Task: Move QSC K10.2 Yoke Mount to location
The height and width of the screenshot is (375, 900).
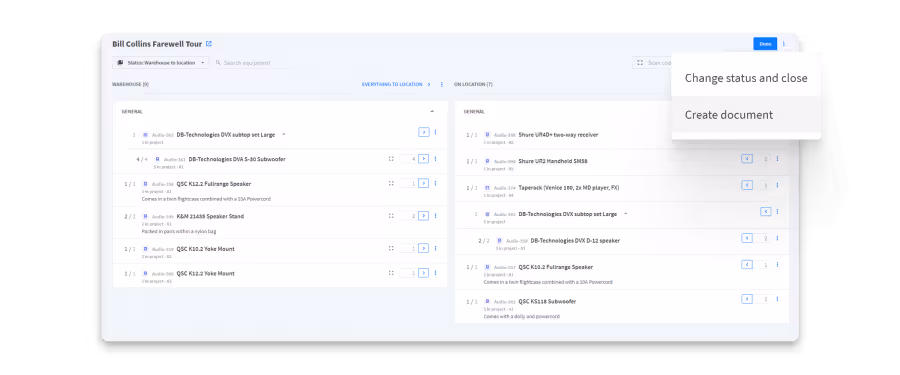Action: pyautogui.click(x=424, y=248)
